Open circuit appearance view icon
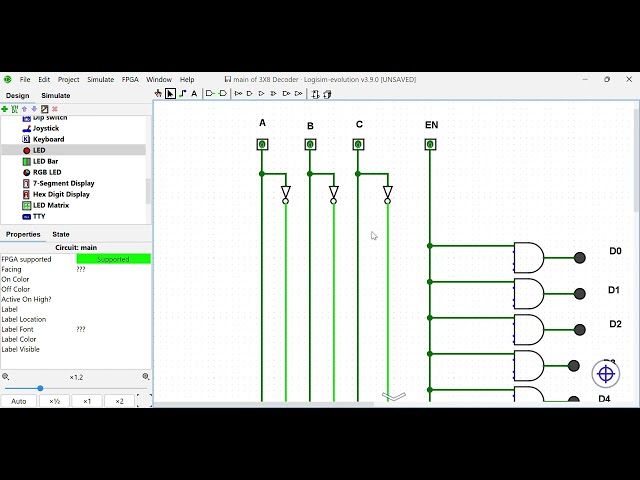This screenshot has width=640, height=480. (327, 94)
